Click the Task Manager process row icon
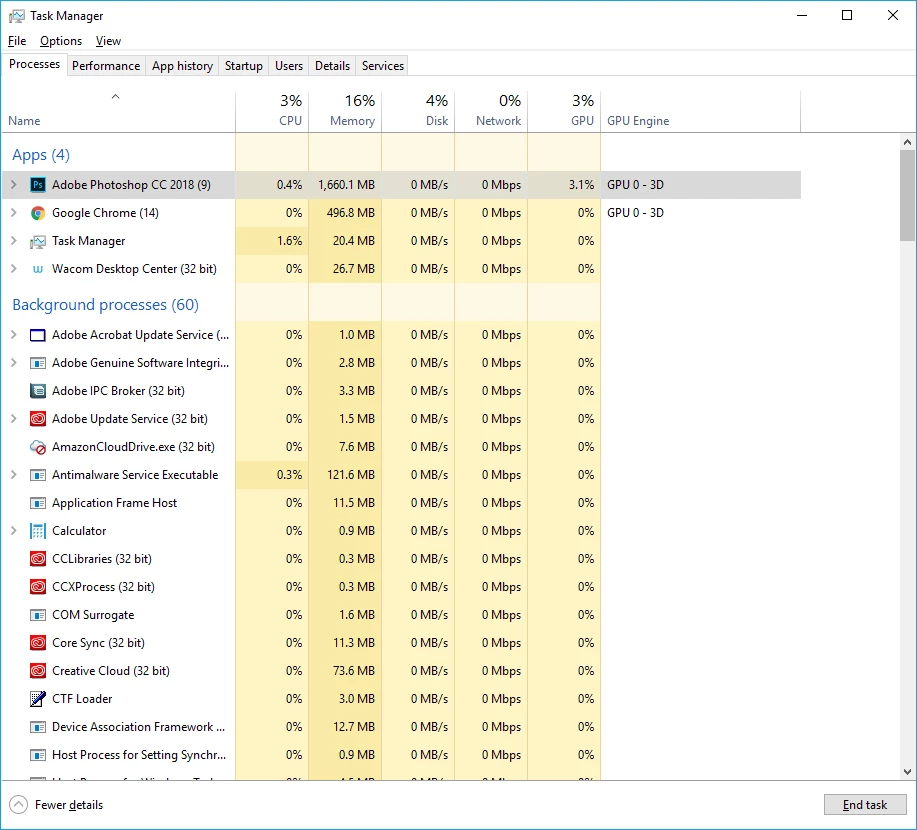 (x=37, y=241)
